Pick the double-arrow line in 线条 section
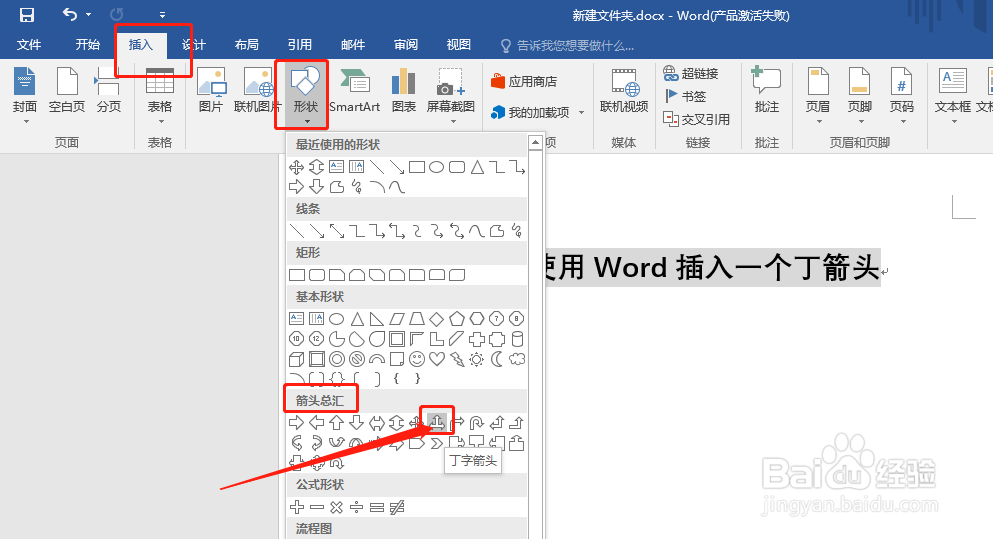This screenshot has height=539, width=993. 336,231
